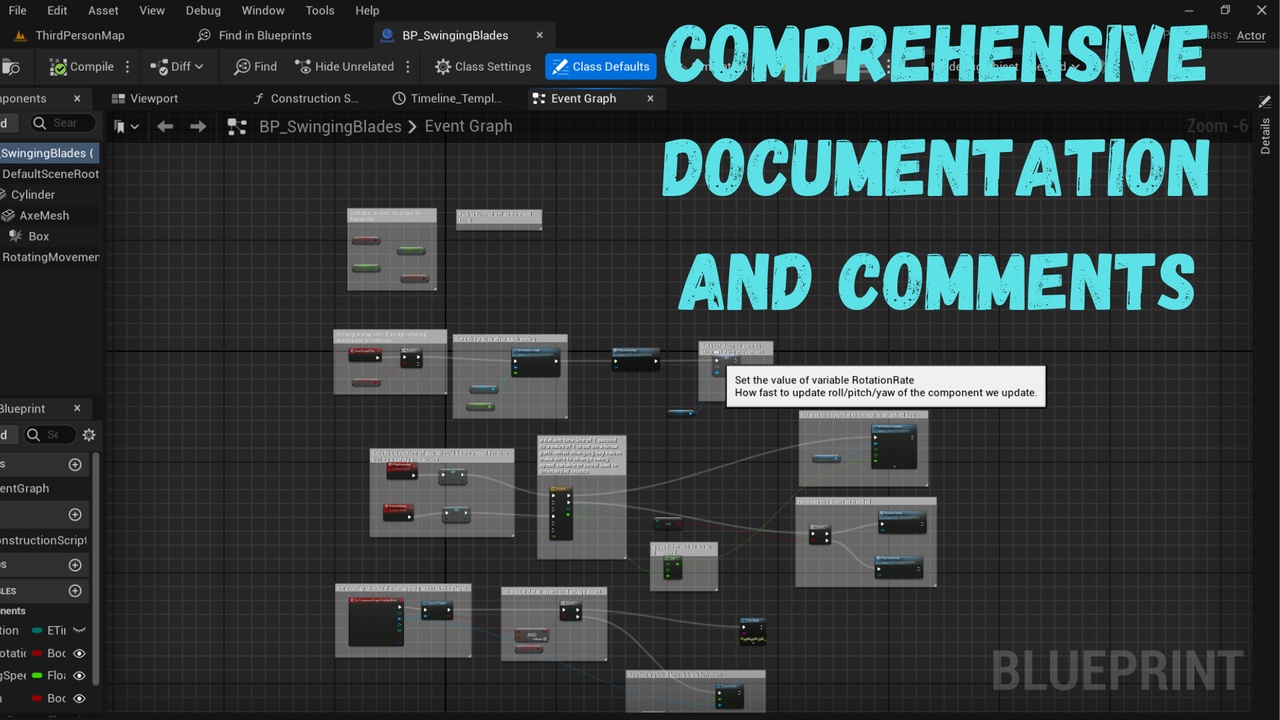Toggle the closed-eye visibility of the first variable

point(80,630)
